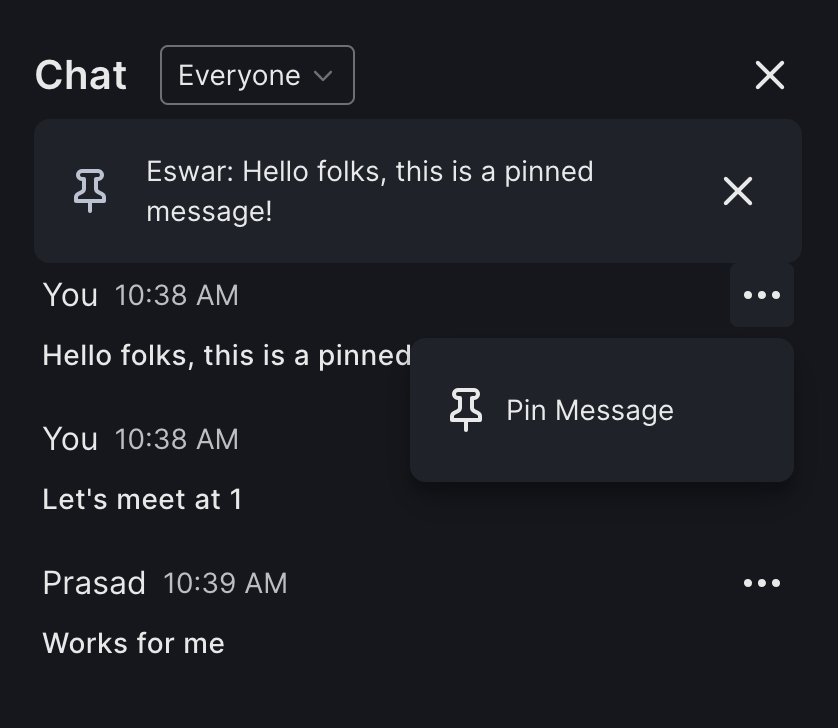838x728 pixels.
Task: Click Eswar's pinned message text
Action: tap(370, 190)
